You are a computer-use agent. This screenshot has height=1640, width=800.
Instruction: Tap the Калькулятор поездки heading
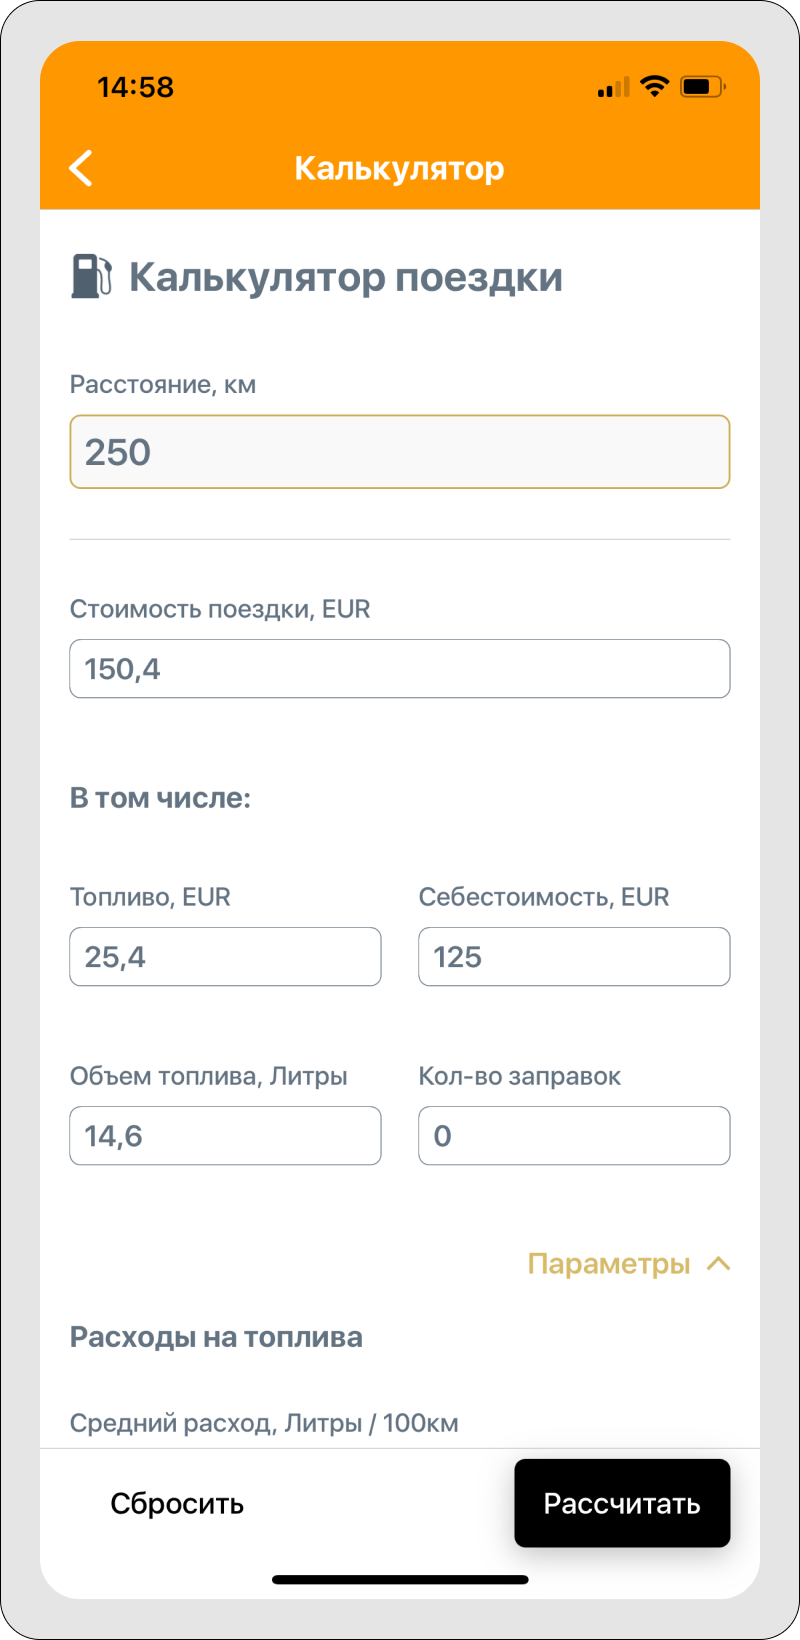pyautogui.click(x=346, y=277)
